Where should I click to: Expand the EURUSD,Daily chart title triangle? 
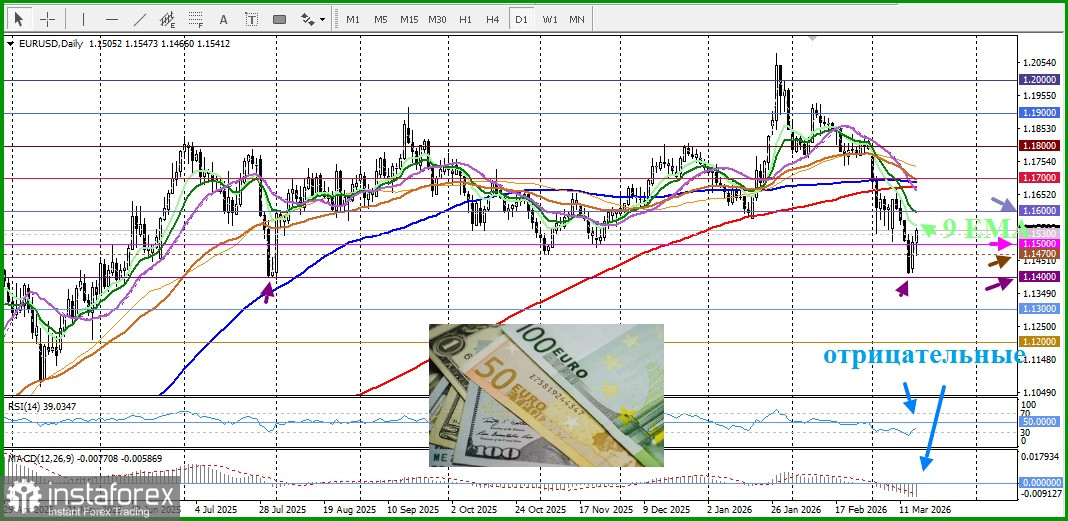[x=10, y=44]
